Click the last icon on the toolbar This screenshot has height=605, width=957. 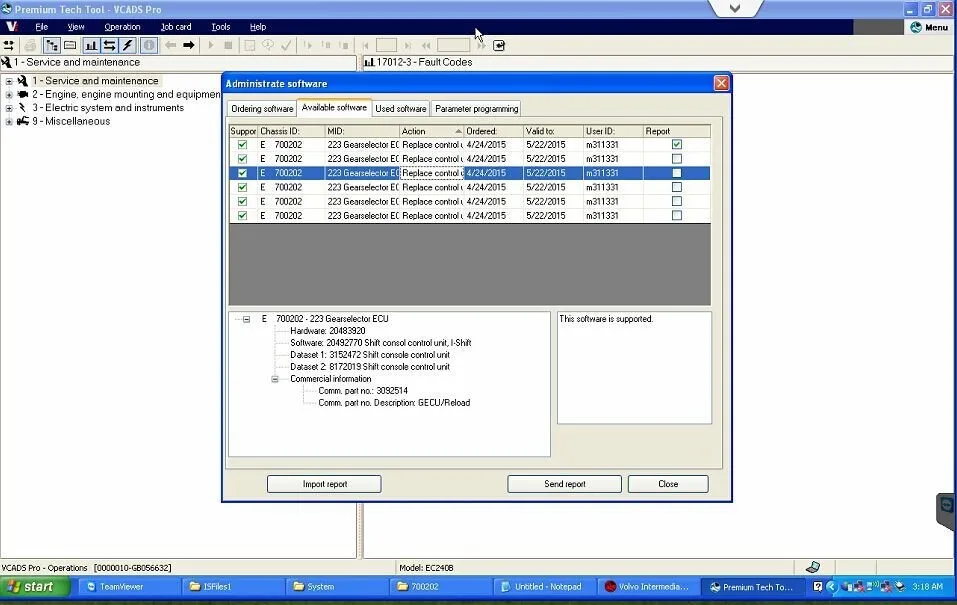tap(499, 45)
